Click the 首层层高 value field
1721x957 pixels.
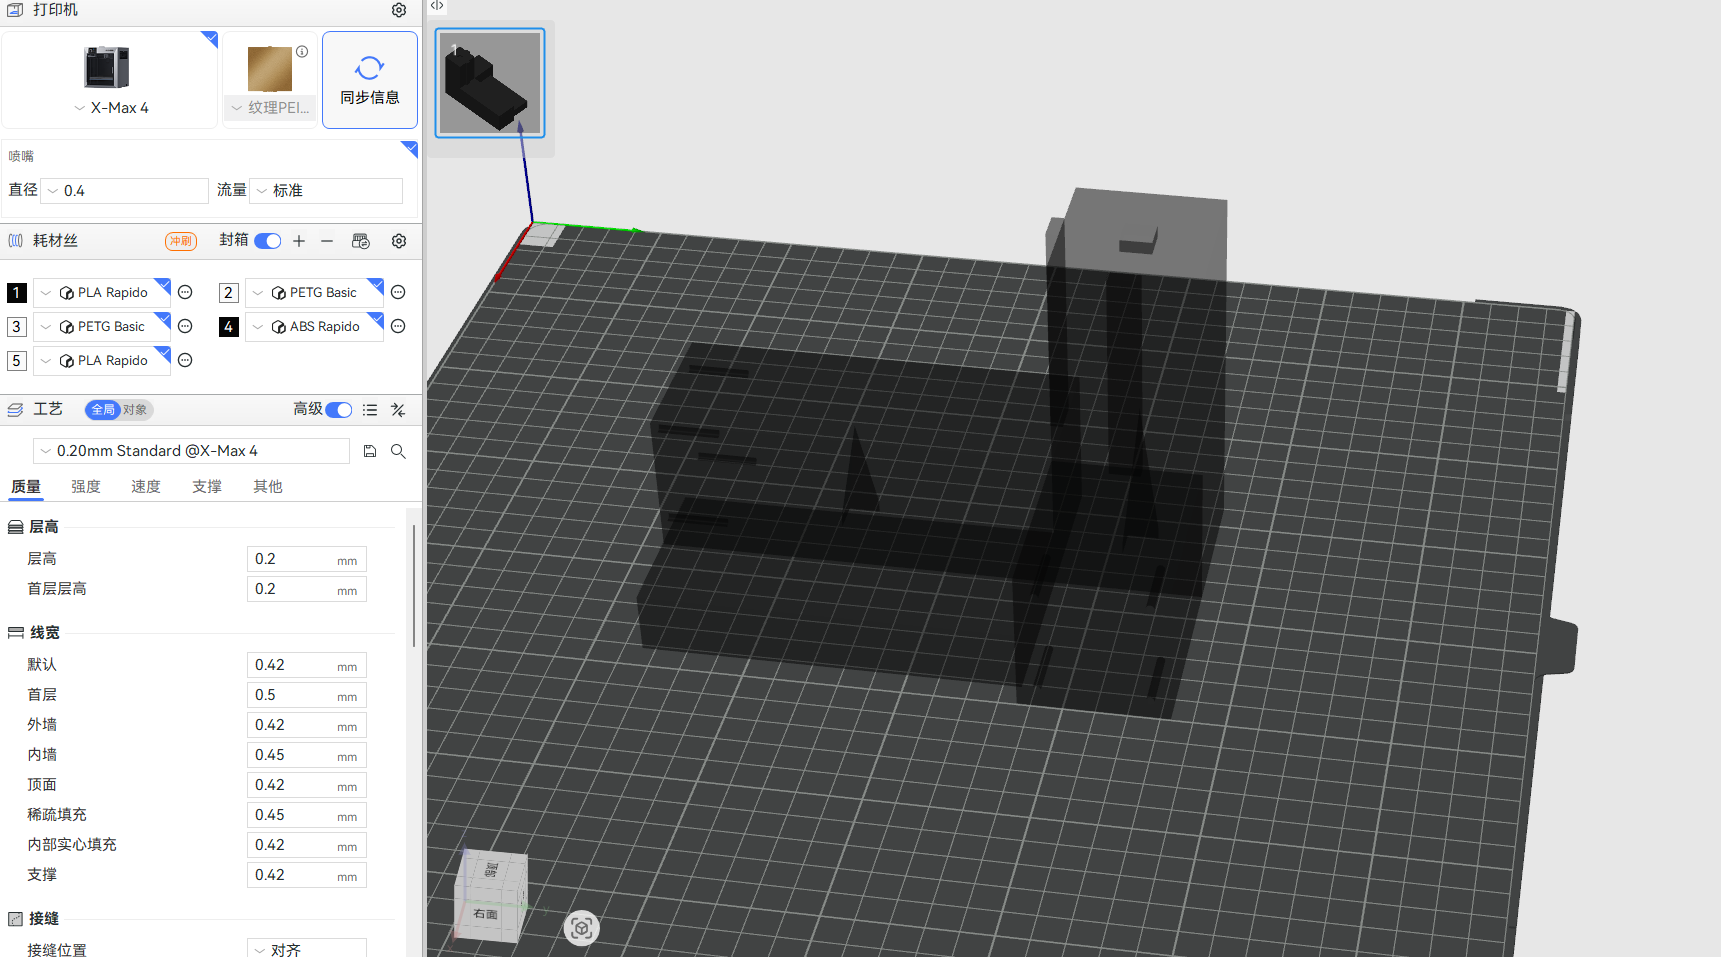coord(307,589)
